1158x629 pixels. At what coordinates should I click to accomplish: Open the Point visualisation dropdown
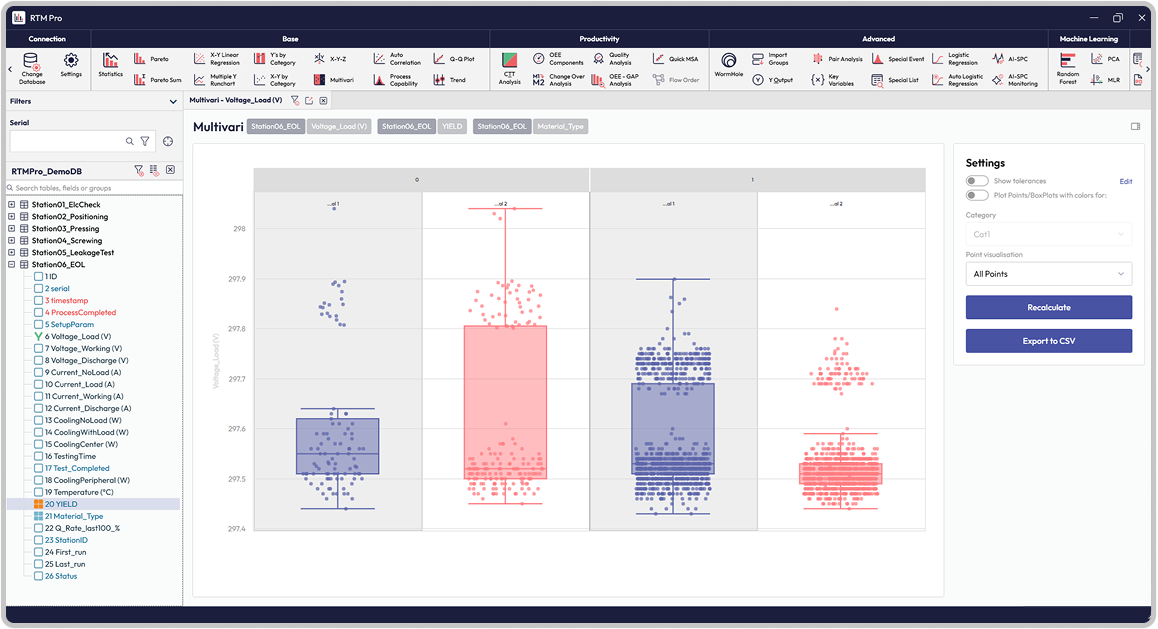1048,273
